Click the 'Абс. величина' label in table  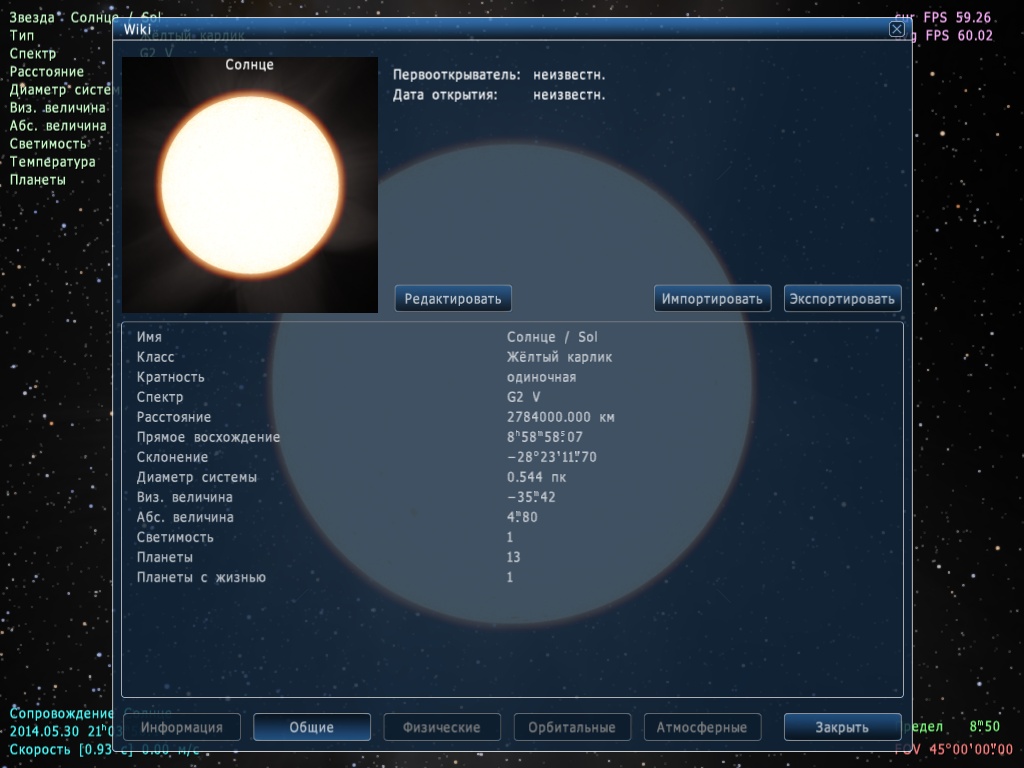[185, 517]
